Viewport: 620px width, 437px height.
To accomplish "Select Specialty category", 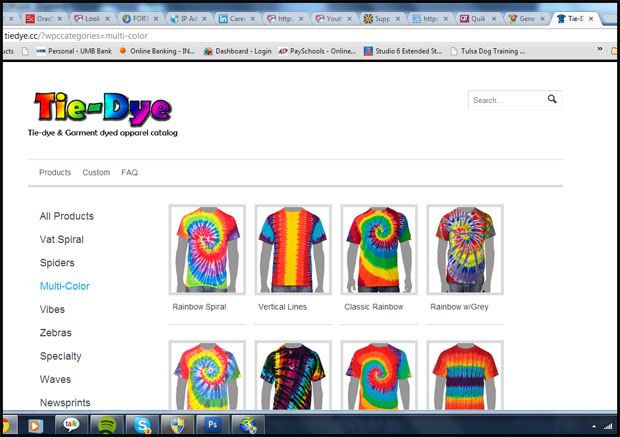I will click(60, 356).
